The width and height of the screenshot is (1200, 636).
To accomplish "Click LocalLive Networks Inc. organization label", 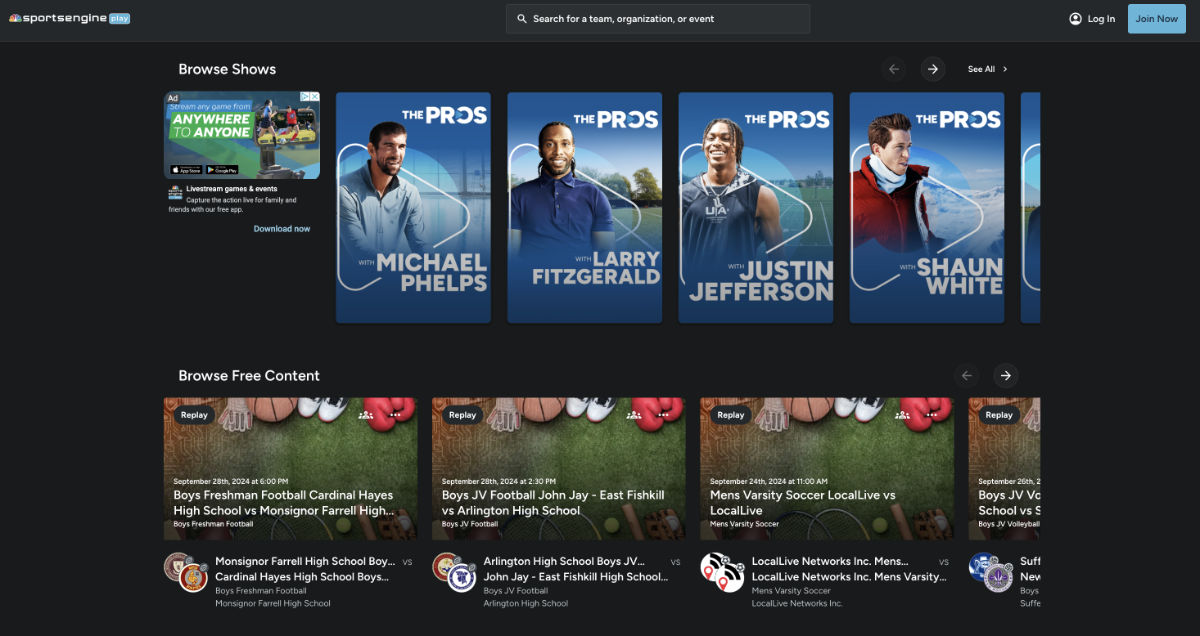I will click(x=797, y=604).
